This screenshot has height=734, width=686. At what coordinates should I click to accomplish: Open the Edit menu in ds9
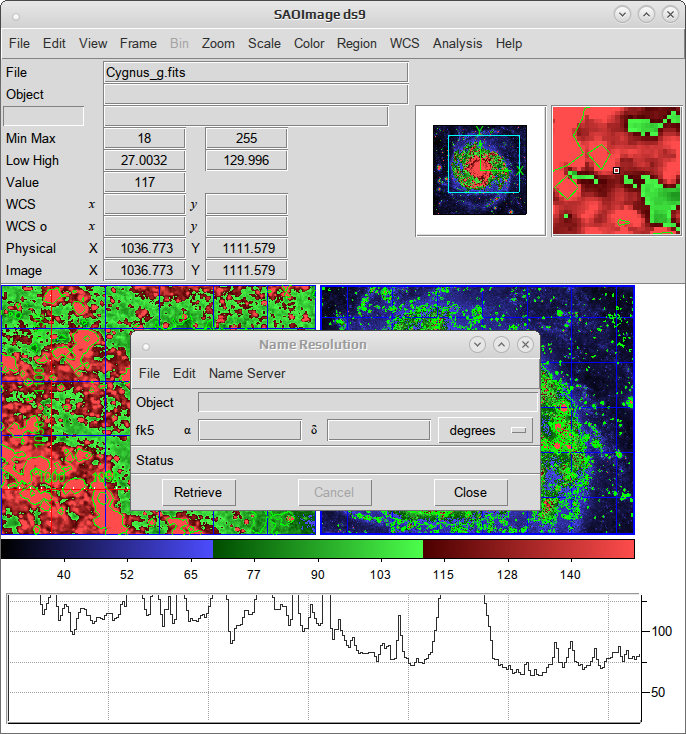pos(54,44)
